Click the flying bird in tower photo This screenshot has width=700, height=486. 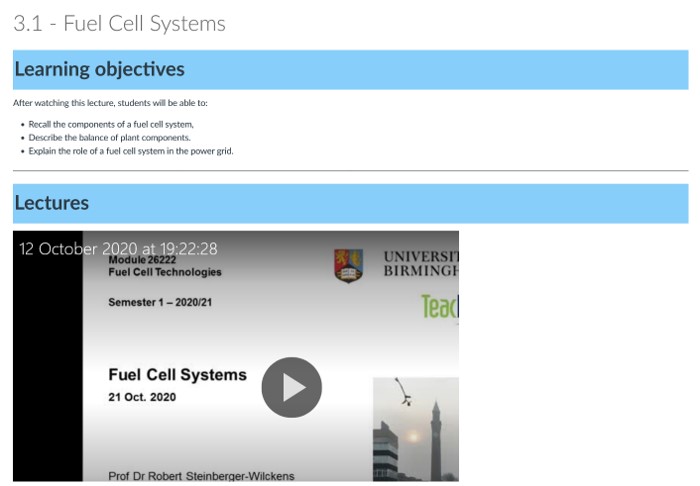[x=402, y=391]
